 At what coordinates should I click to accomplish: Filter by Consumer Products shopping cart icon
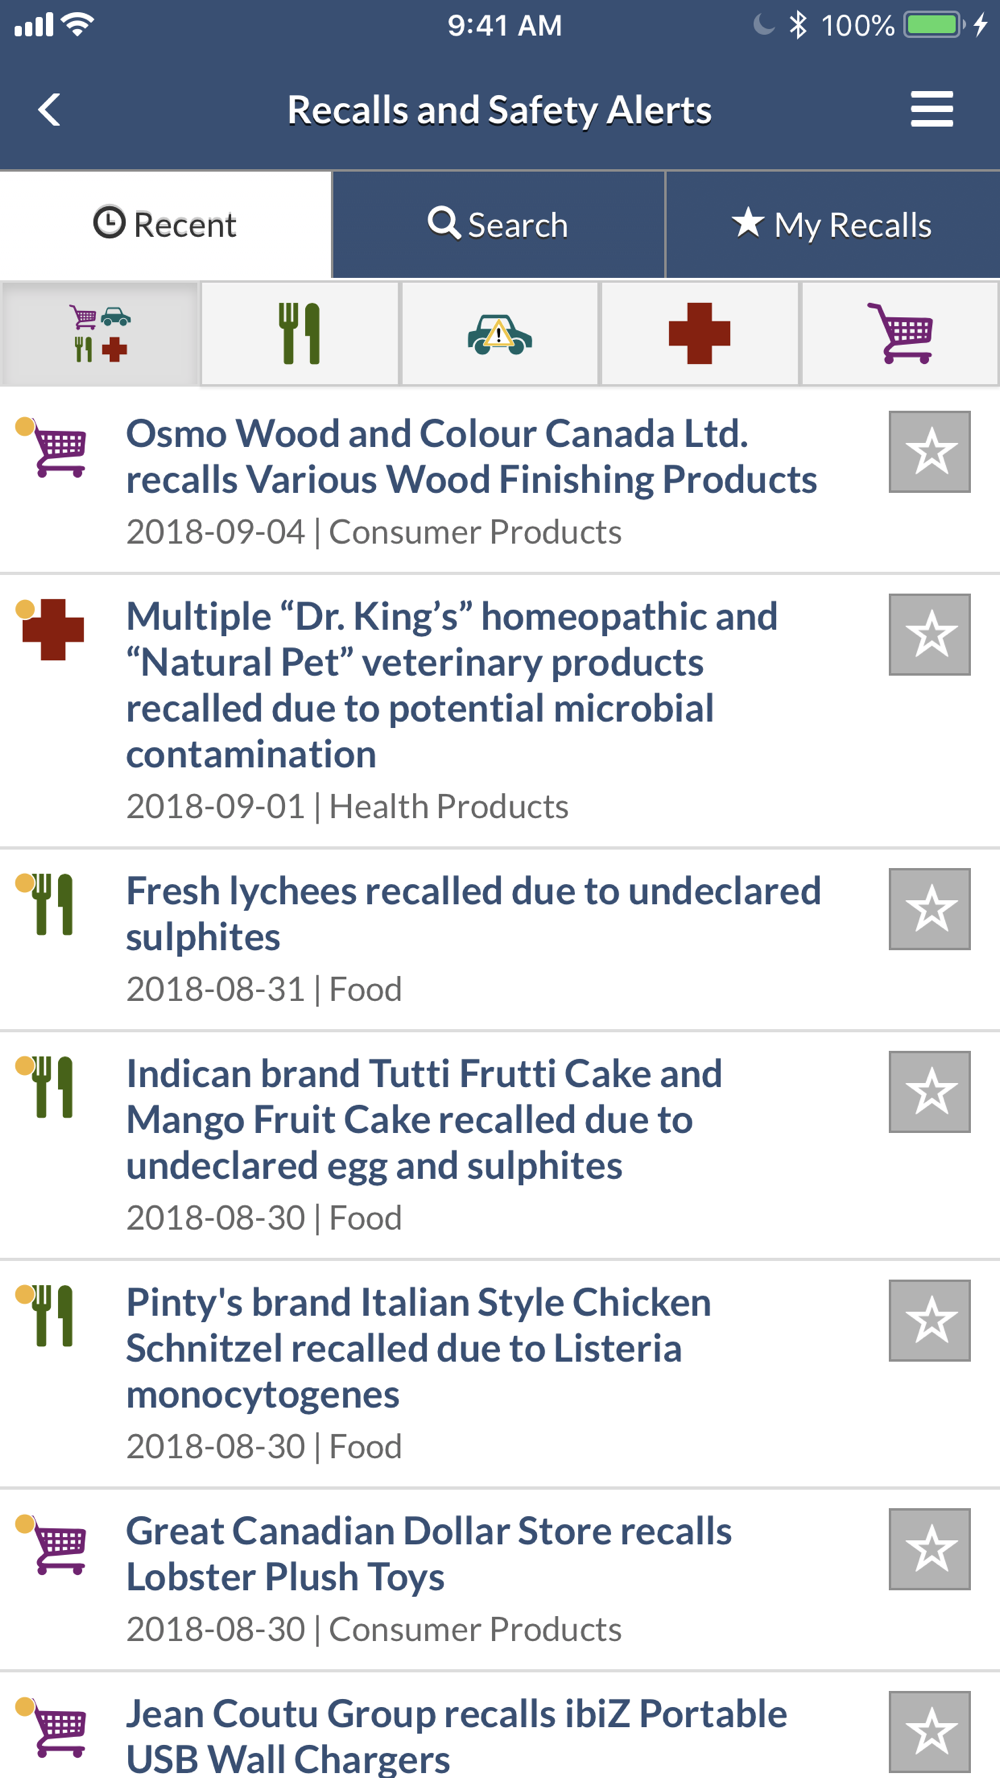[x=900, y=333]
